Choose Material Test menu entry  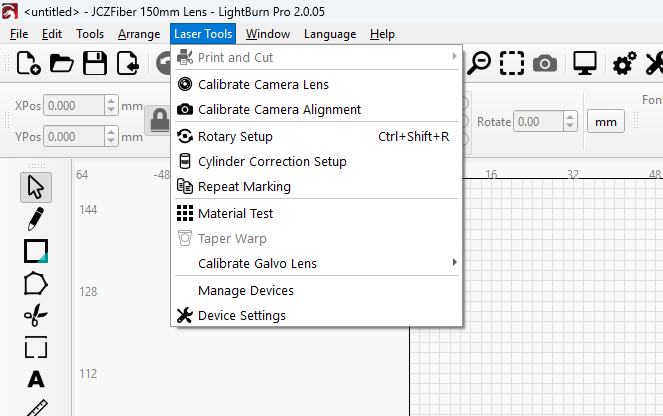point(236,213)
